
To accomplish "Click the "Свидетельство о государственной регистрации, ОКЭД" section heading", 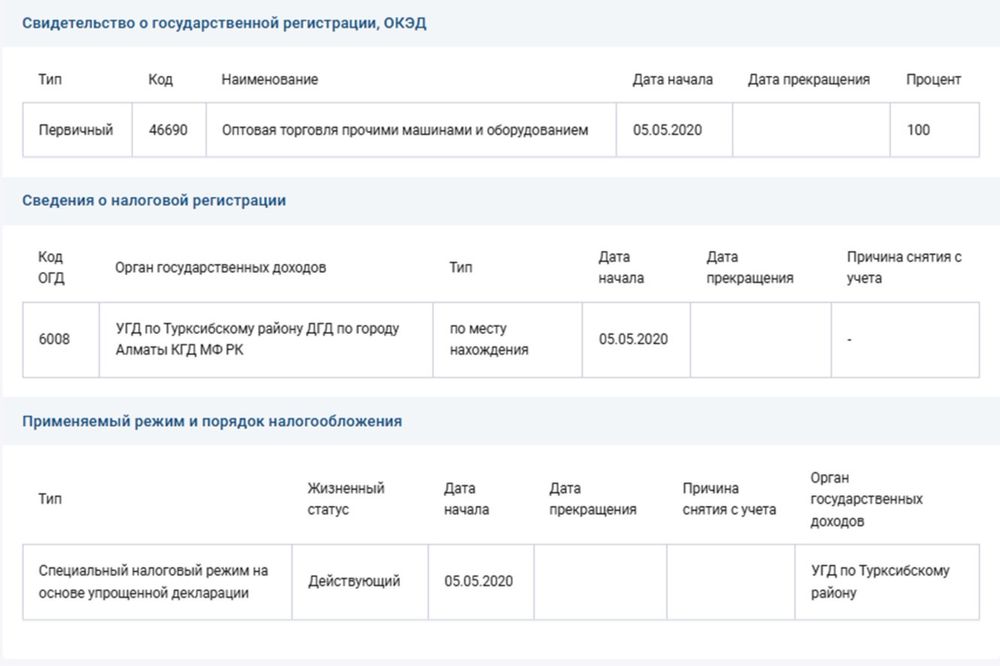I will point(224,23).
